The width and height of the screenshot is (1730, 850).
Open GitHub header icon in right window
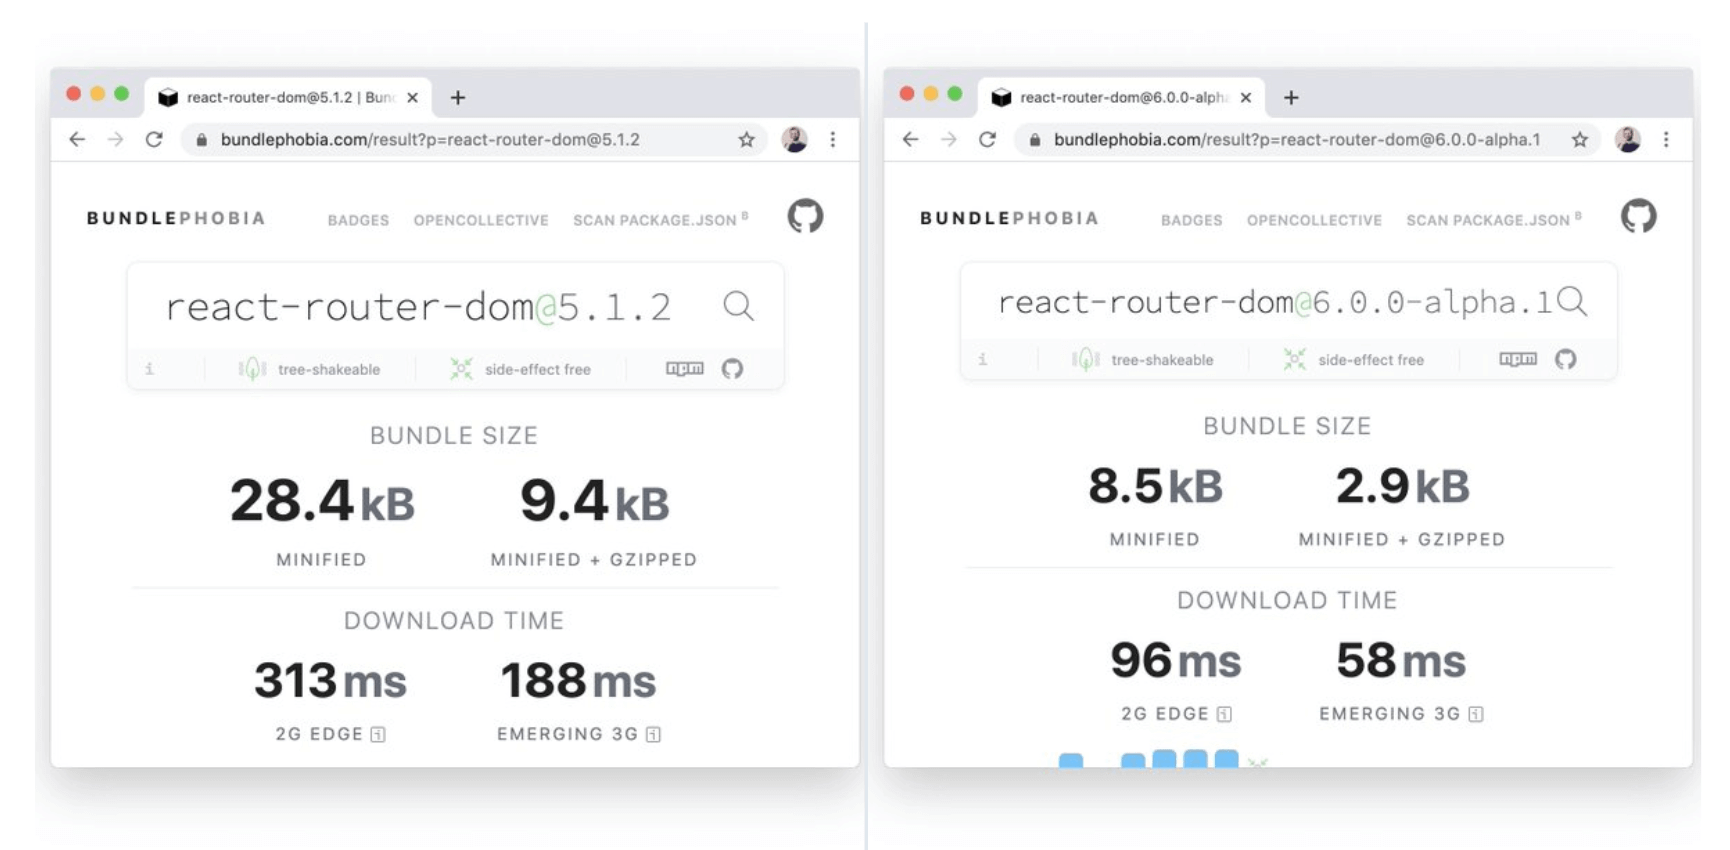[x=1638, y=216]
